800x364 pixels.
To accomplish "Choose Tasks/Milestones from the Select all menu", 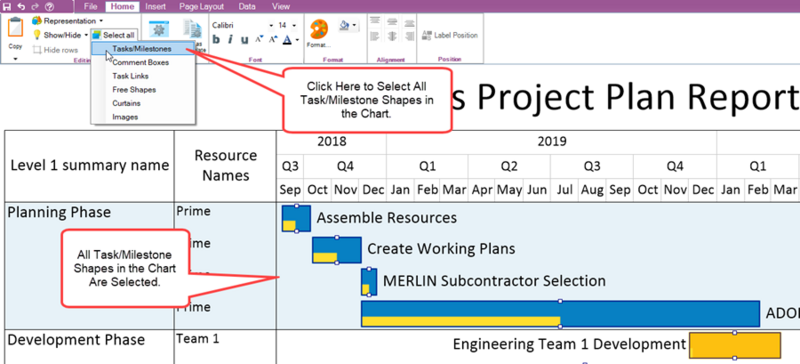I will [x=143, y=49].
